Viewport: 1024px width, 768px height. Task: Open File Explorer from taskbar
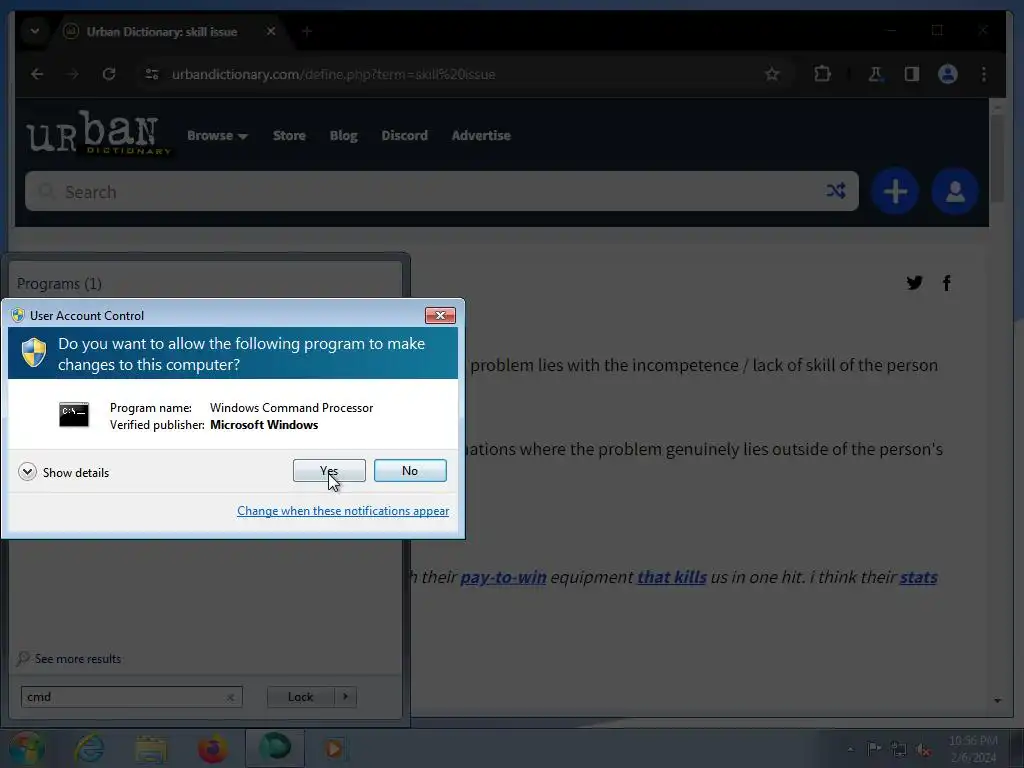click(151, 749)
